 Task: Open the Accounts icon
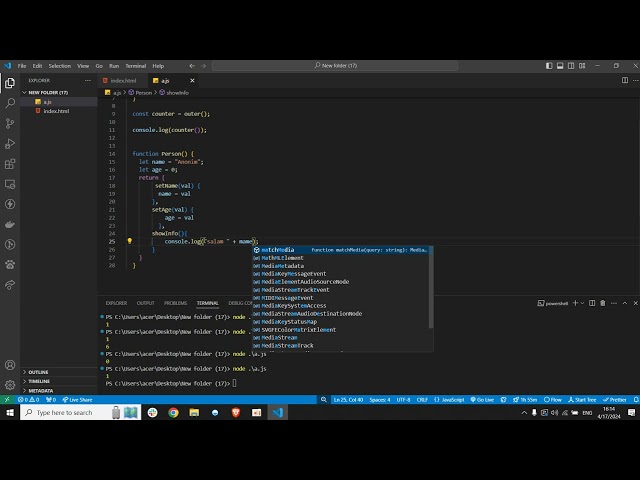tap(10, 365)
